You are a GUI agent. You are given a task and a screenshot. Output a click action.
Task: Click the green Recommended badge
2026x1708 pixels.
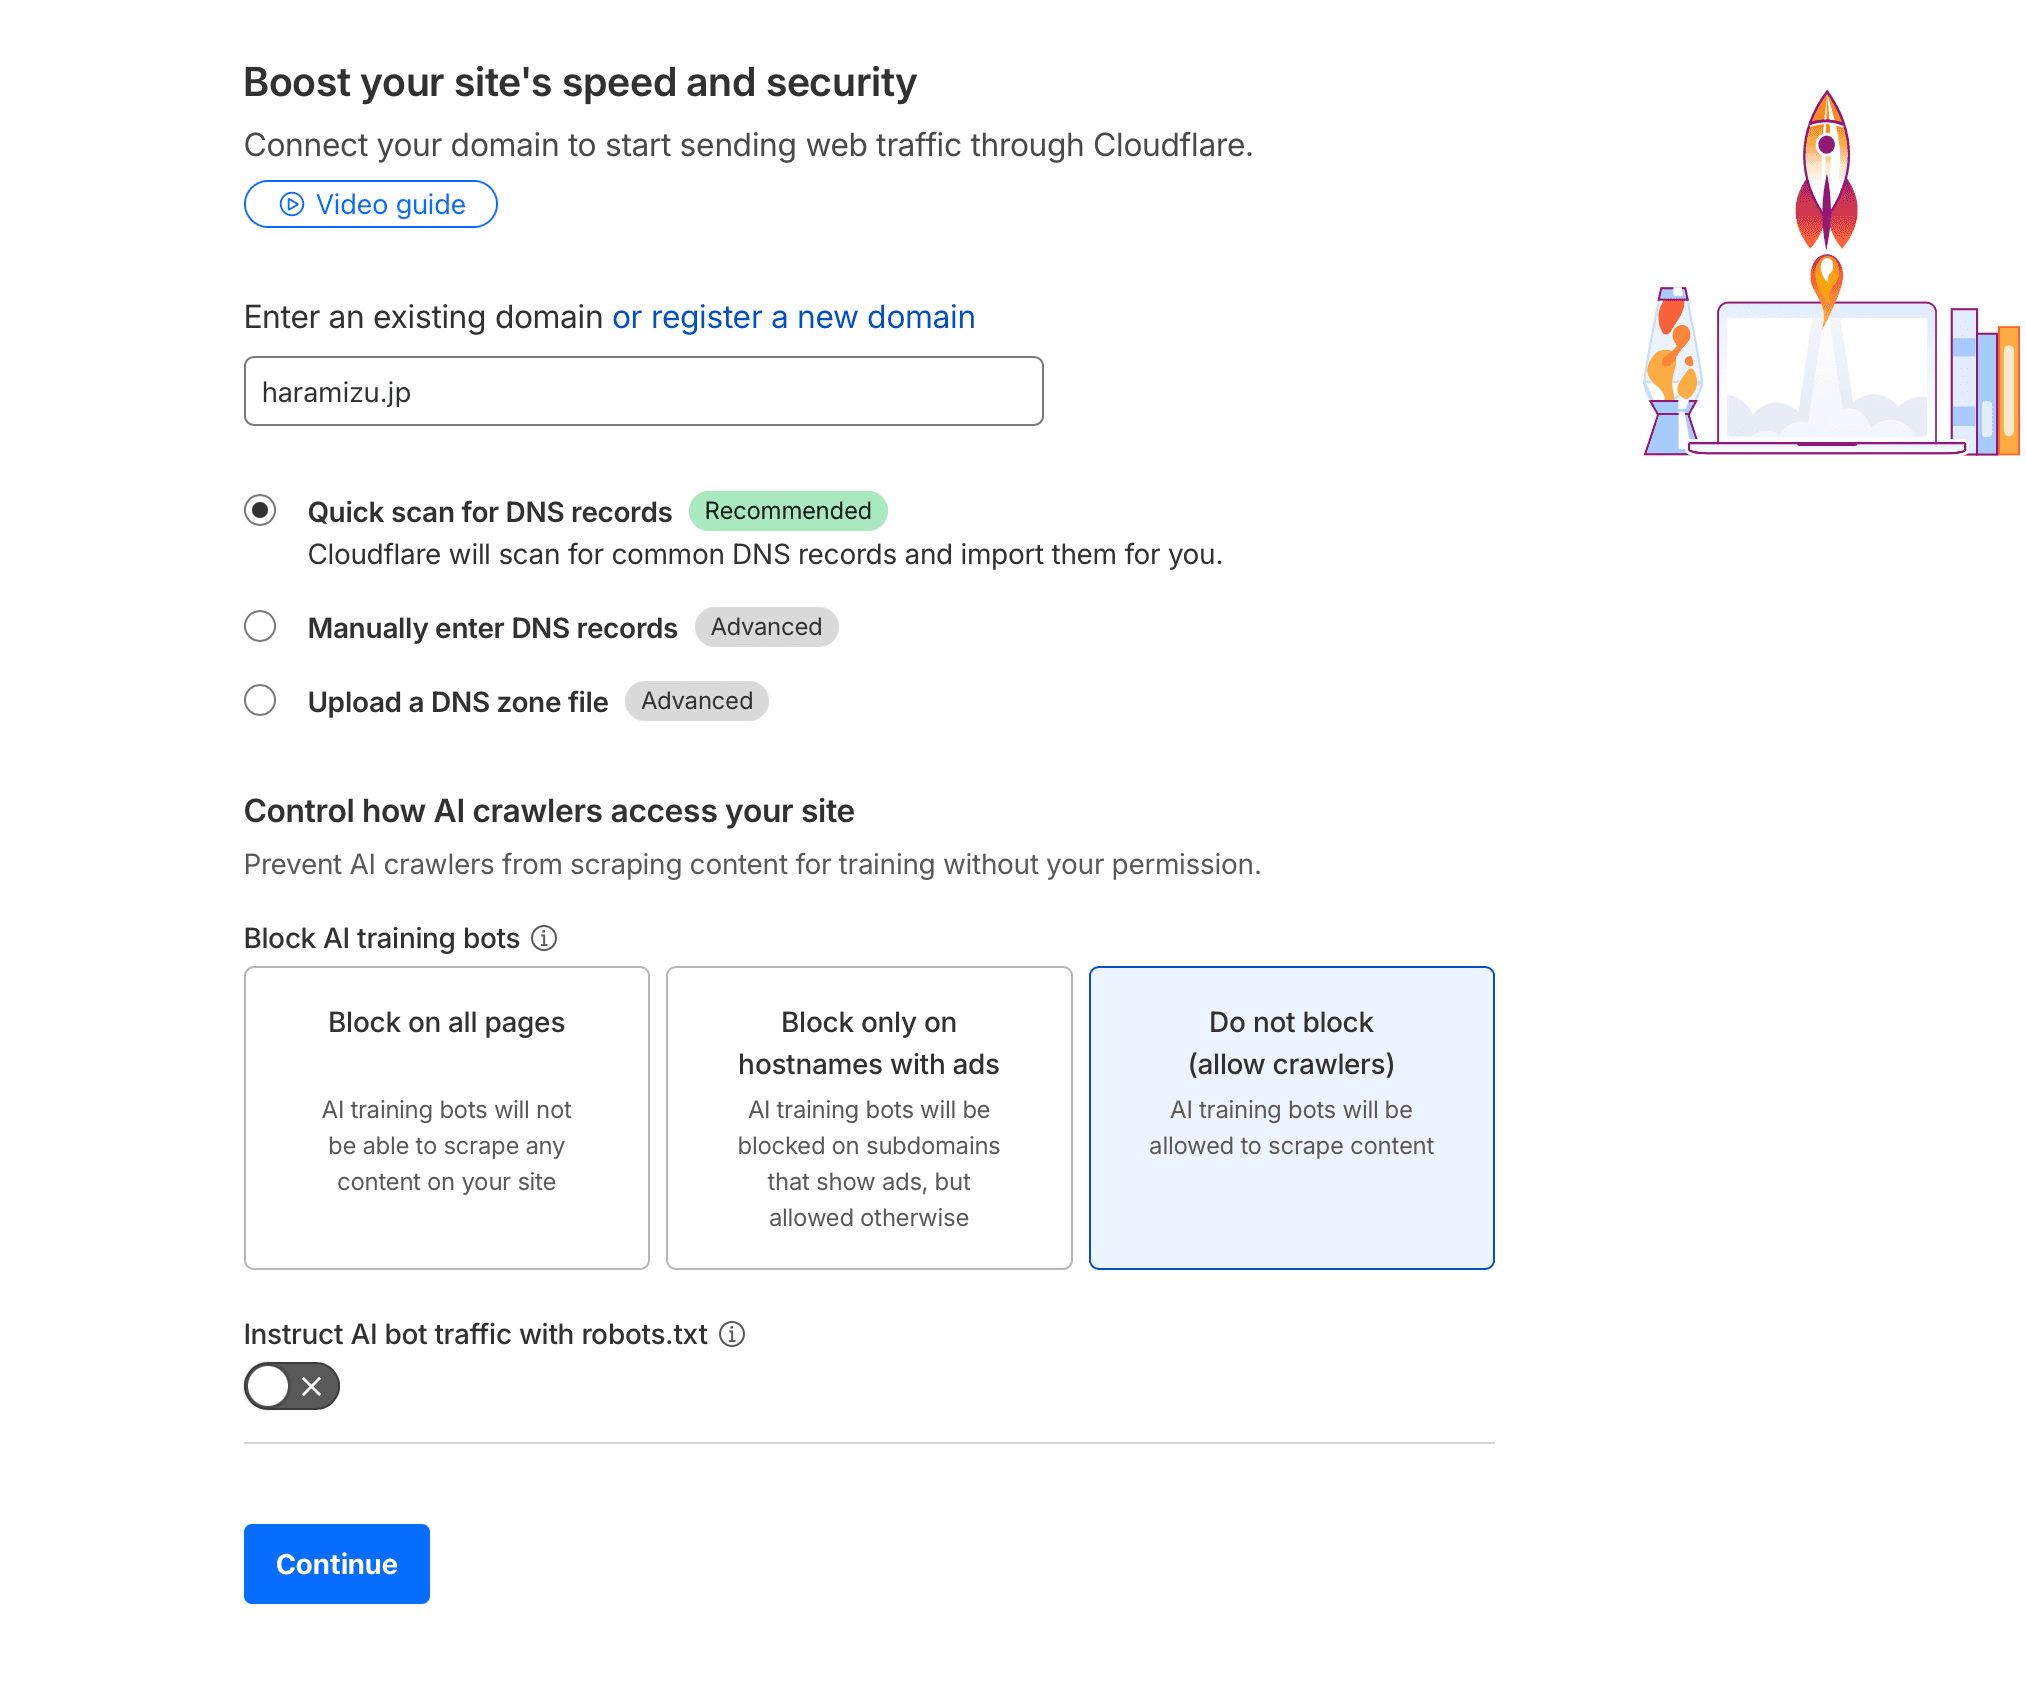tap(788, 511)
